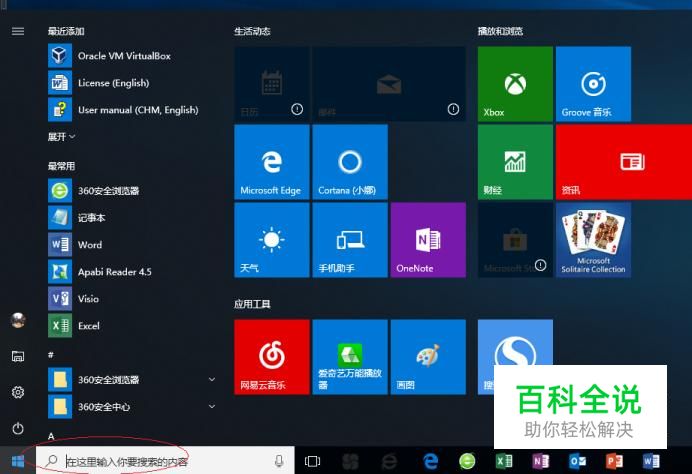
Task: Open the 360安全中心 folder entry
Action: [x=132, y=406]
